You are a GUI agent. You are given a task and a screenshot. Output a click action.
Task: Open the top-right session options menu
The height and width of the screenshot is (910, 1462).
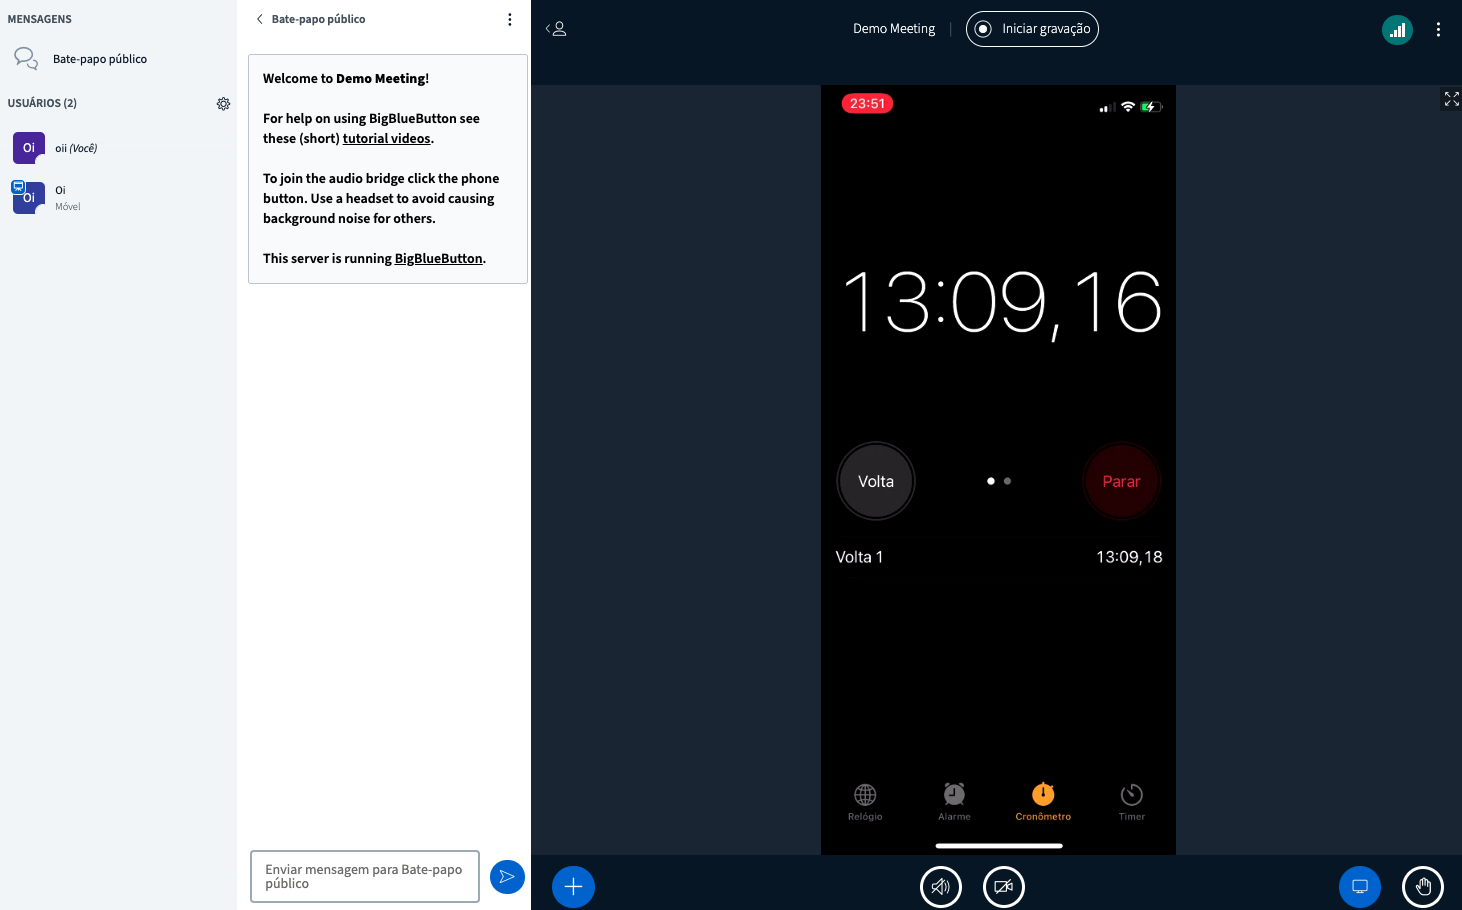(1439, 29)
